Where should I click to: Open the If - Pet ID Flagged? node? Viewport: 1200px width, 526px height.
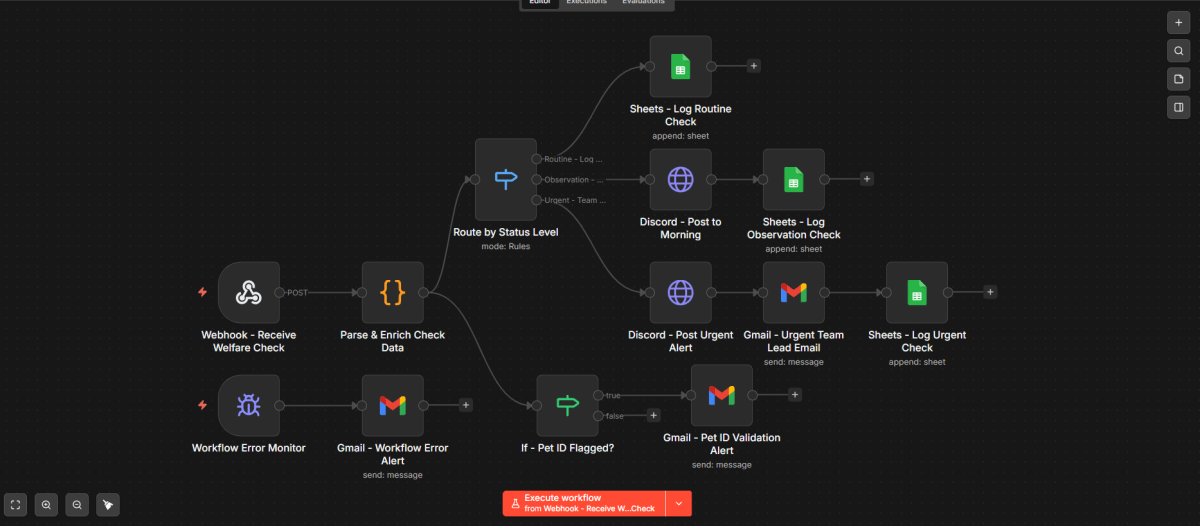pos(567,405)
